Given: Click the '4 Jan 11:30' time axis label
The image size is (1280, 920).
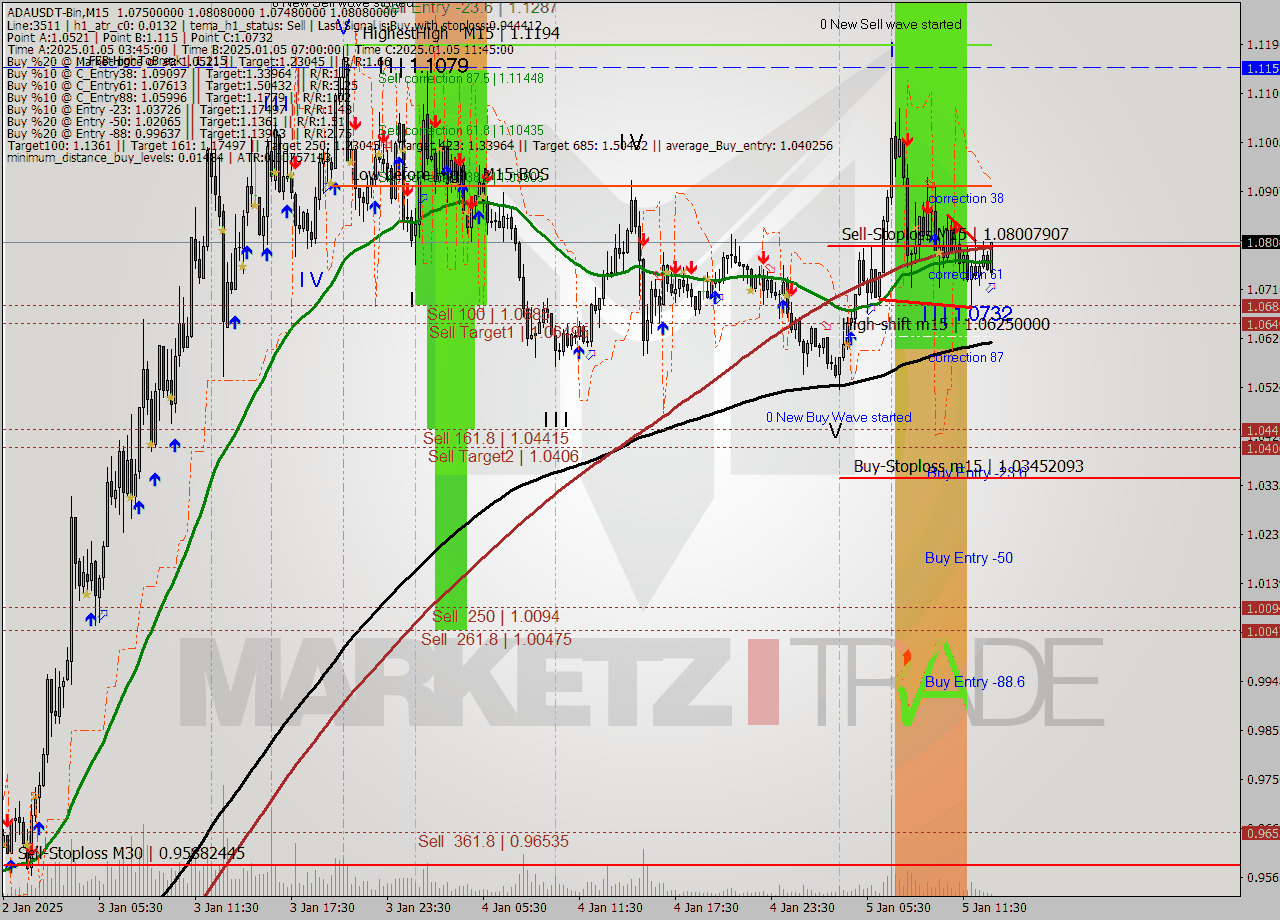Looking at the screenshot, I should tap(610, 908).
